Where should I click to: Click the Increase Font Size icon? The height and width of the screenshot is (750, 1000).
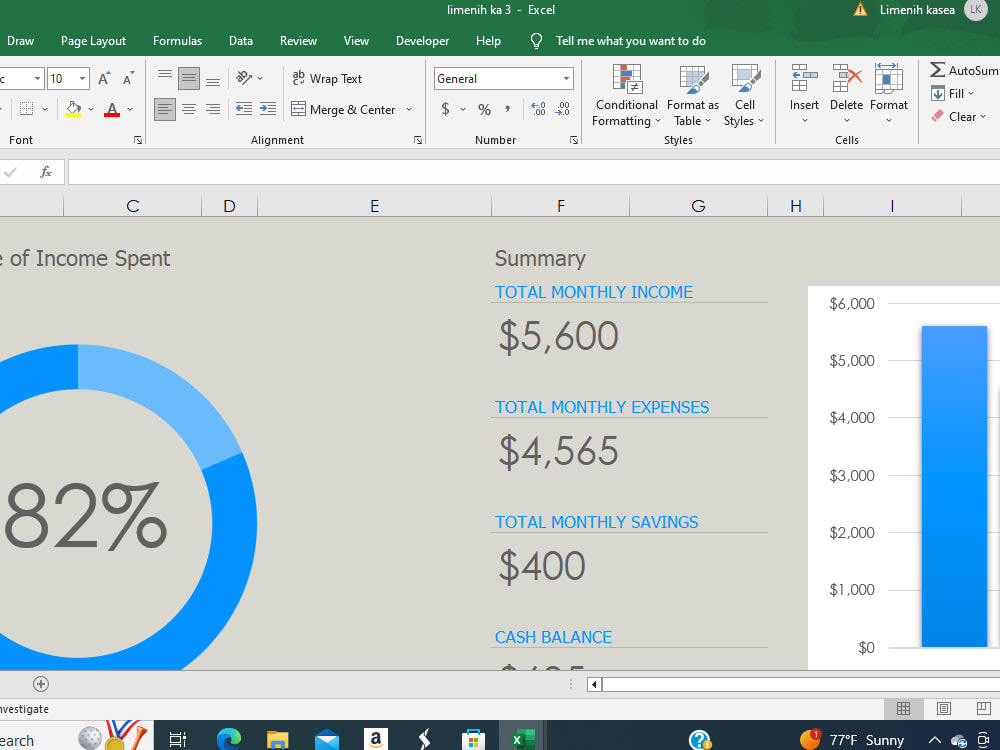[104, 78]
